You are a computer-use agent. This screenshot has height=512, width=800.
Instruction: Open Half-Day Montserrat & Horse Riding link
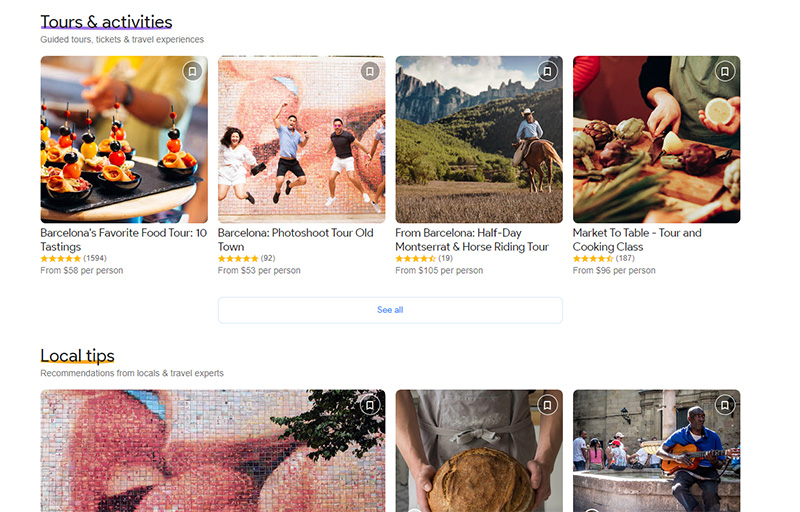pos(472,240)
